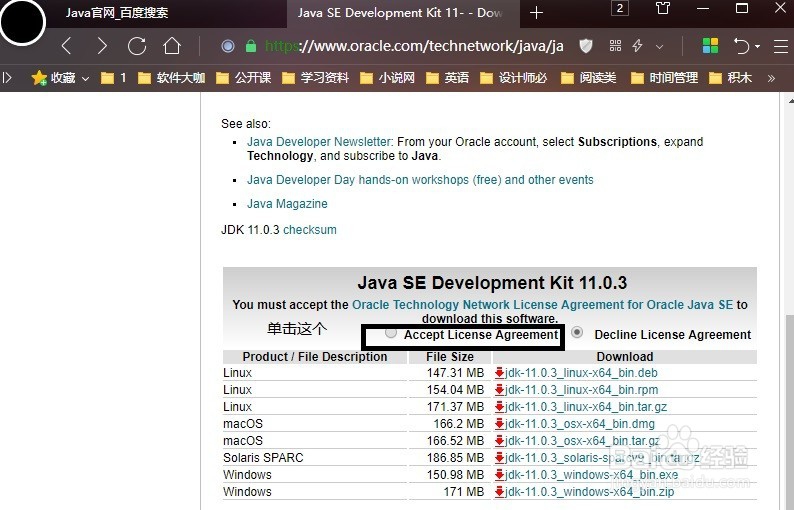Click the black circular profile avatar
The width and height of the screenshot is (794, 510).
click(x=22, y=22)
